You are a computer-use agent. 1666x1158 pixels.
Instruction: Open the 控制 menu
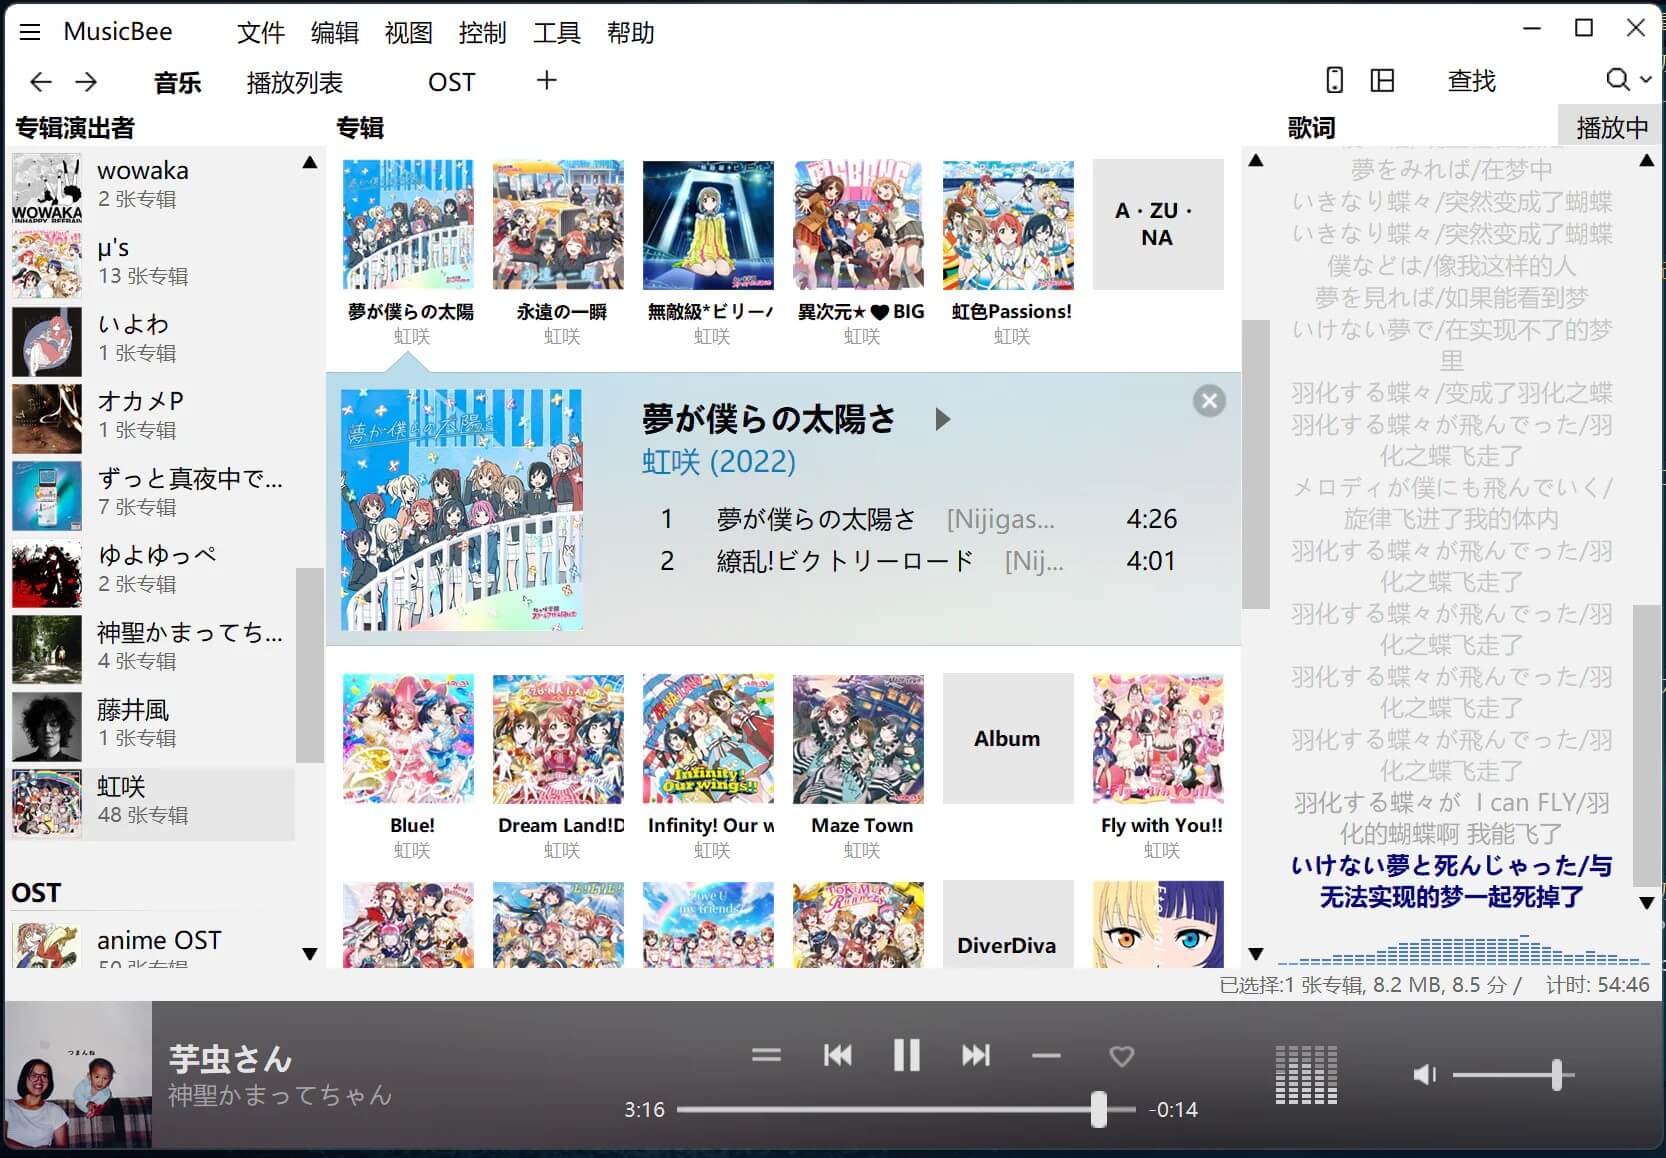[x=483, y=33]
